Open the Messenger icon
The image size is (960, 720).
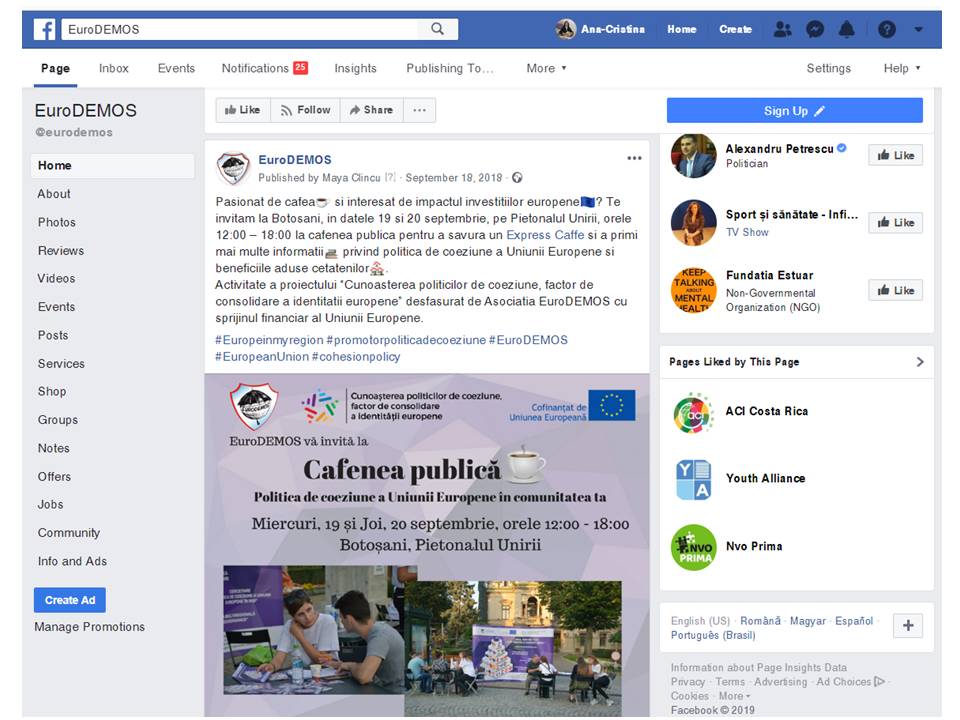815,29
